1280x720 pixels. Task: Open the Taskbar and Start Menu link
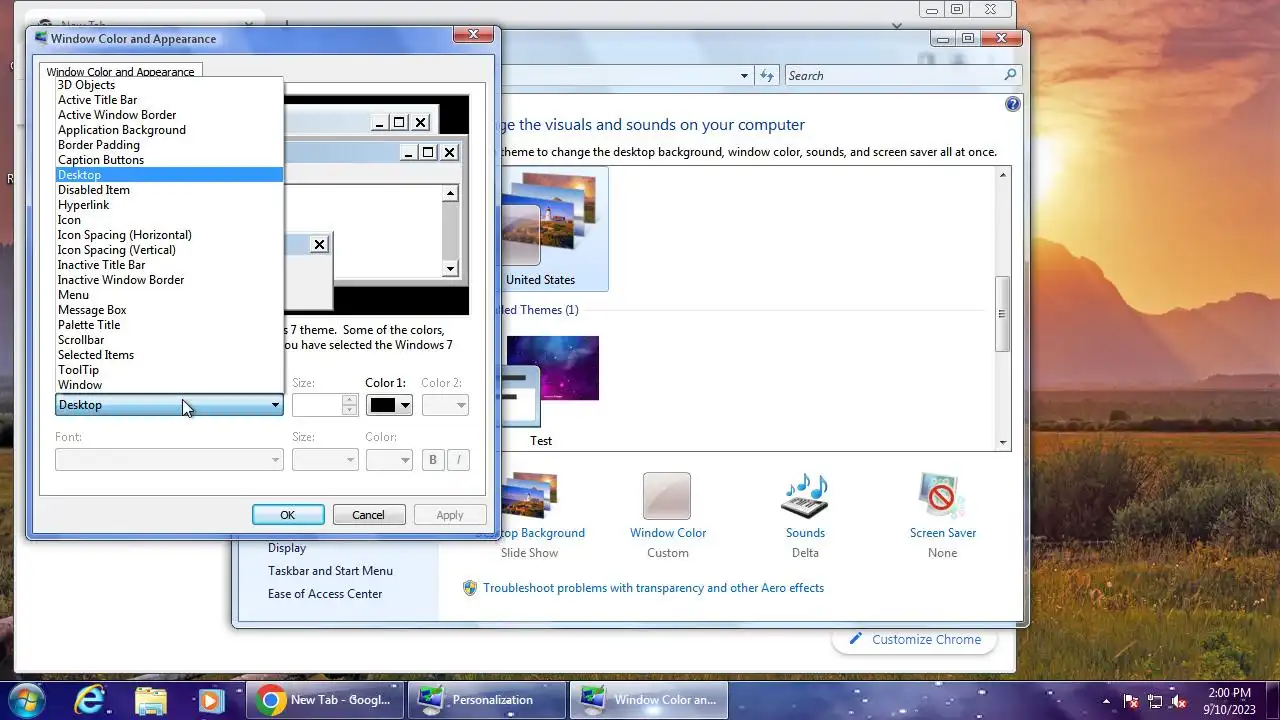pos(330,571)
